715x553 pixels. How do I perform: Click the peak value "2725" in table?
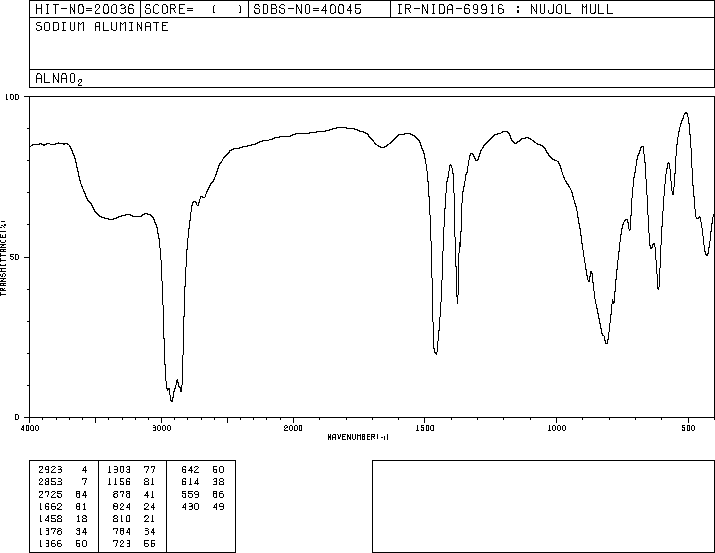point(50,494)
